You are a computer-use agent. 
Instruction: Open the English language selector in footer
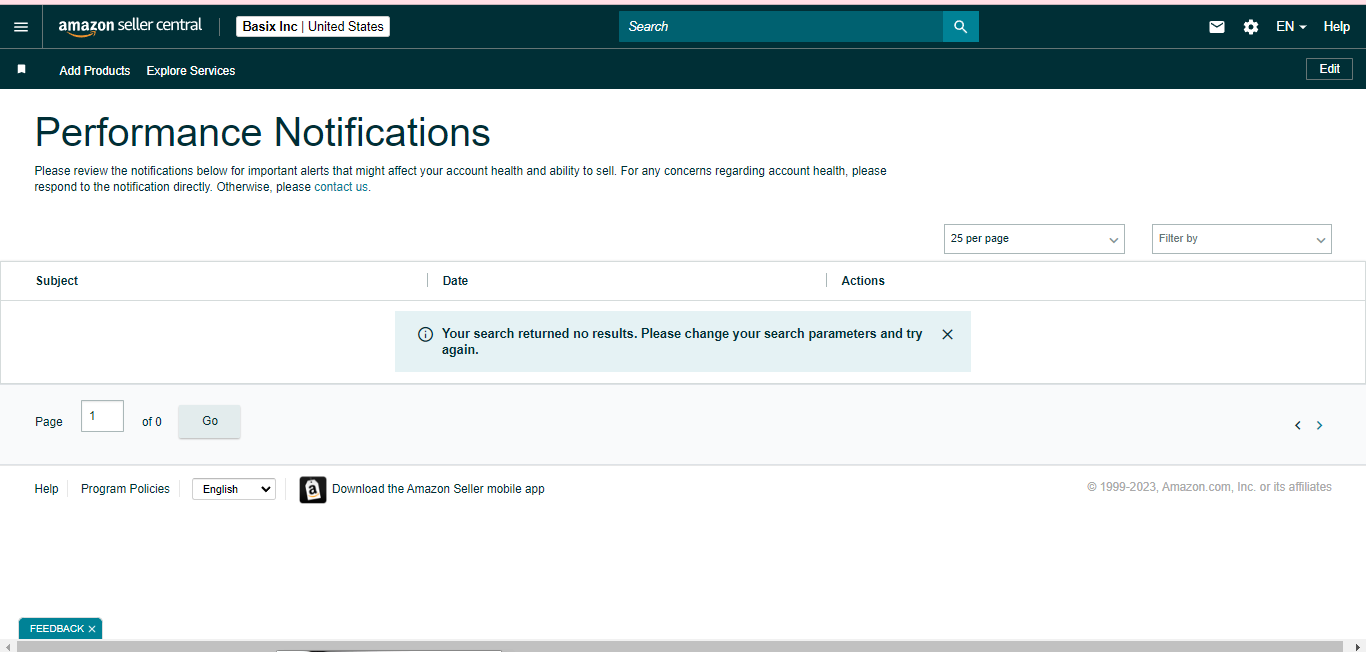click(234, 489)
